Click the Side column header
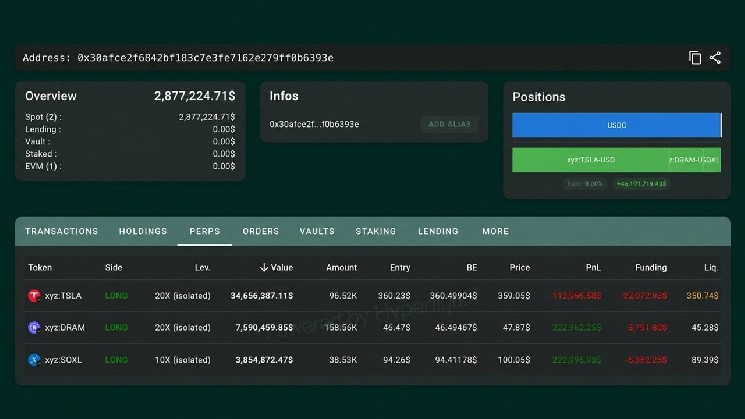745x419 pixels. (x=114, y=267)
